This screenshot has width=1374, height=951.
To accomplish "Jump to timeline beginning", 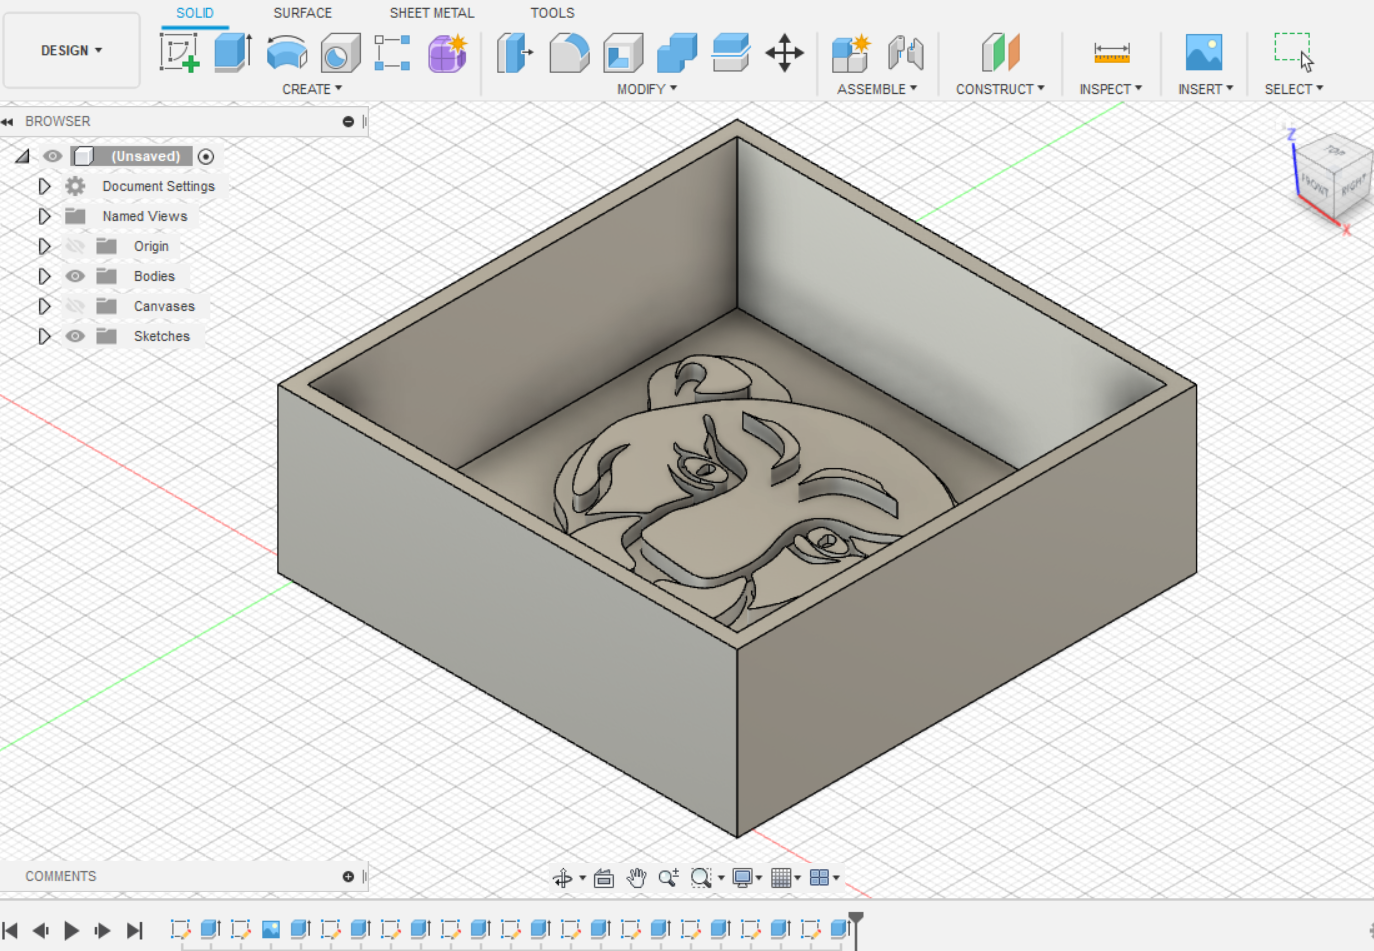I will (11, 930).
